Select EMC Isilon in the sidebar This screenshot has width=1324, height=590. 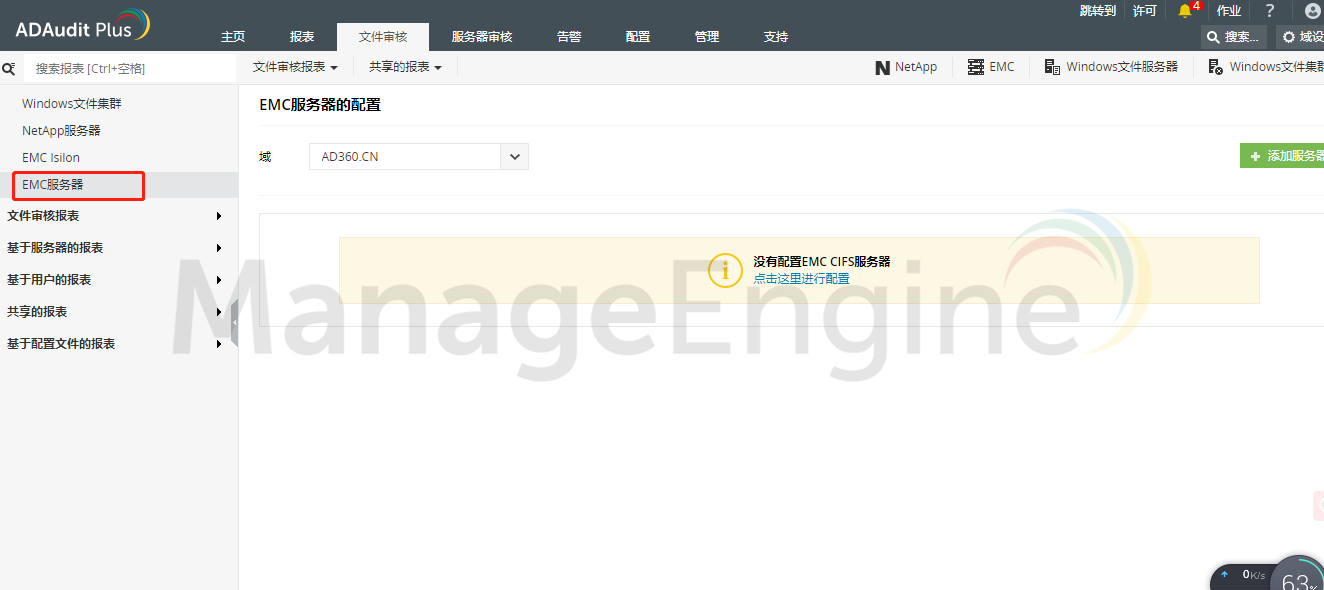click(x=51, y=158)
